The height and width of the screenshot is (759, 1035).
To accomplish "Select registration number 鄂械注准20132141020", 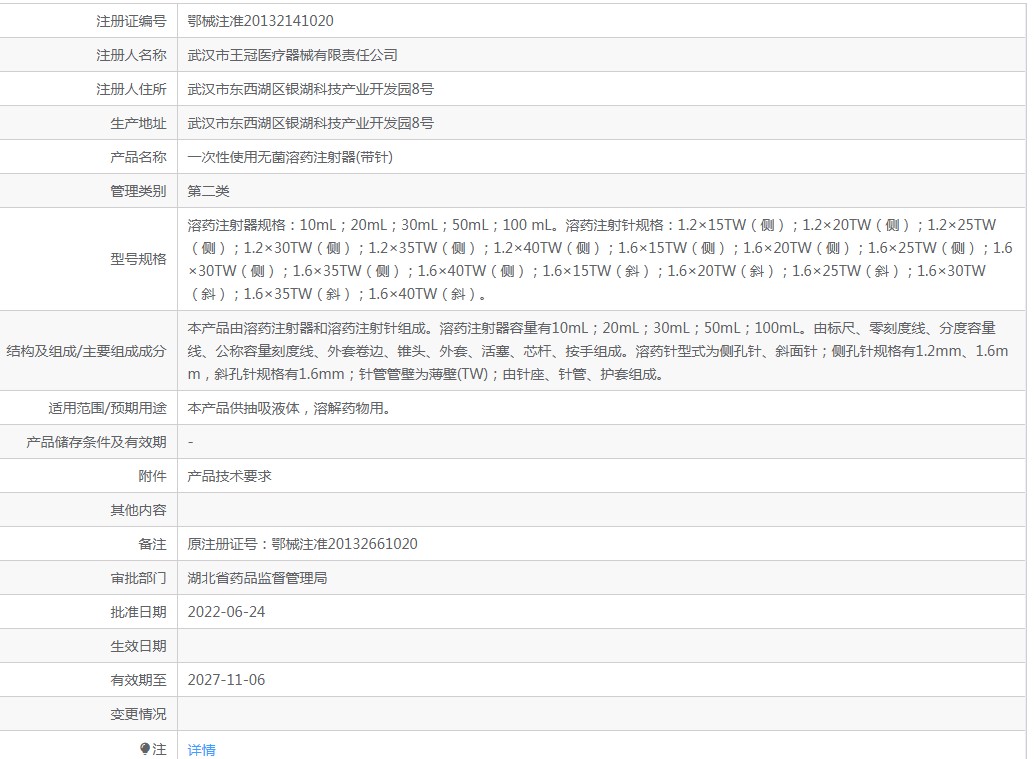I will 260,21.
